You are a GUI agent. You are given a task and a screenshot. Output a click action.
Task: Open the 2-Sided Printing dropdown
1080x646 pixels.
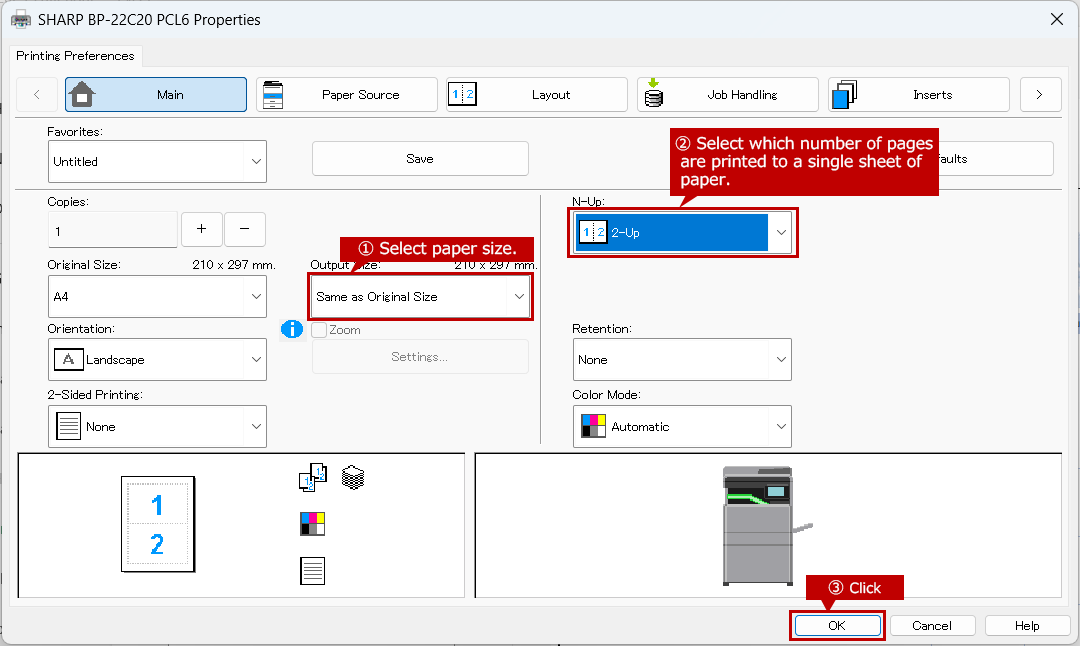[157, 426]
